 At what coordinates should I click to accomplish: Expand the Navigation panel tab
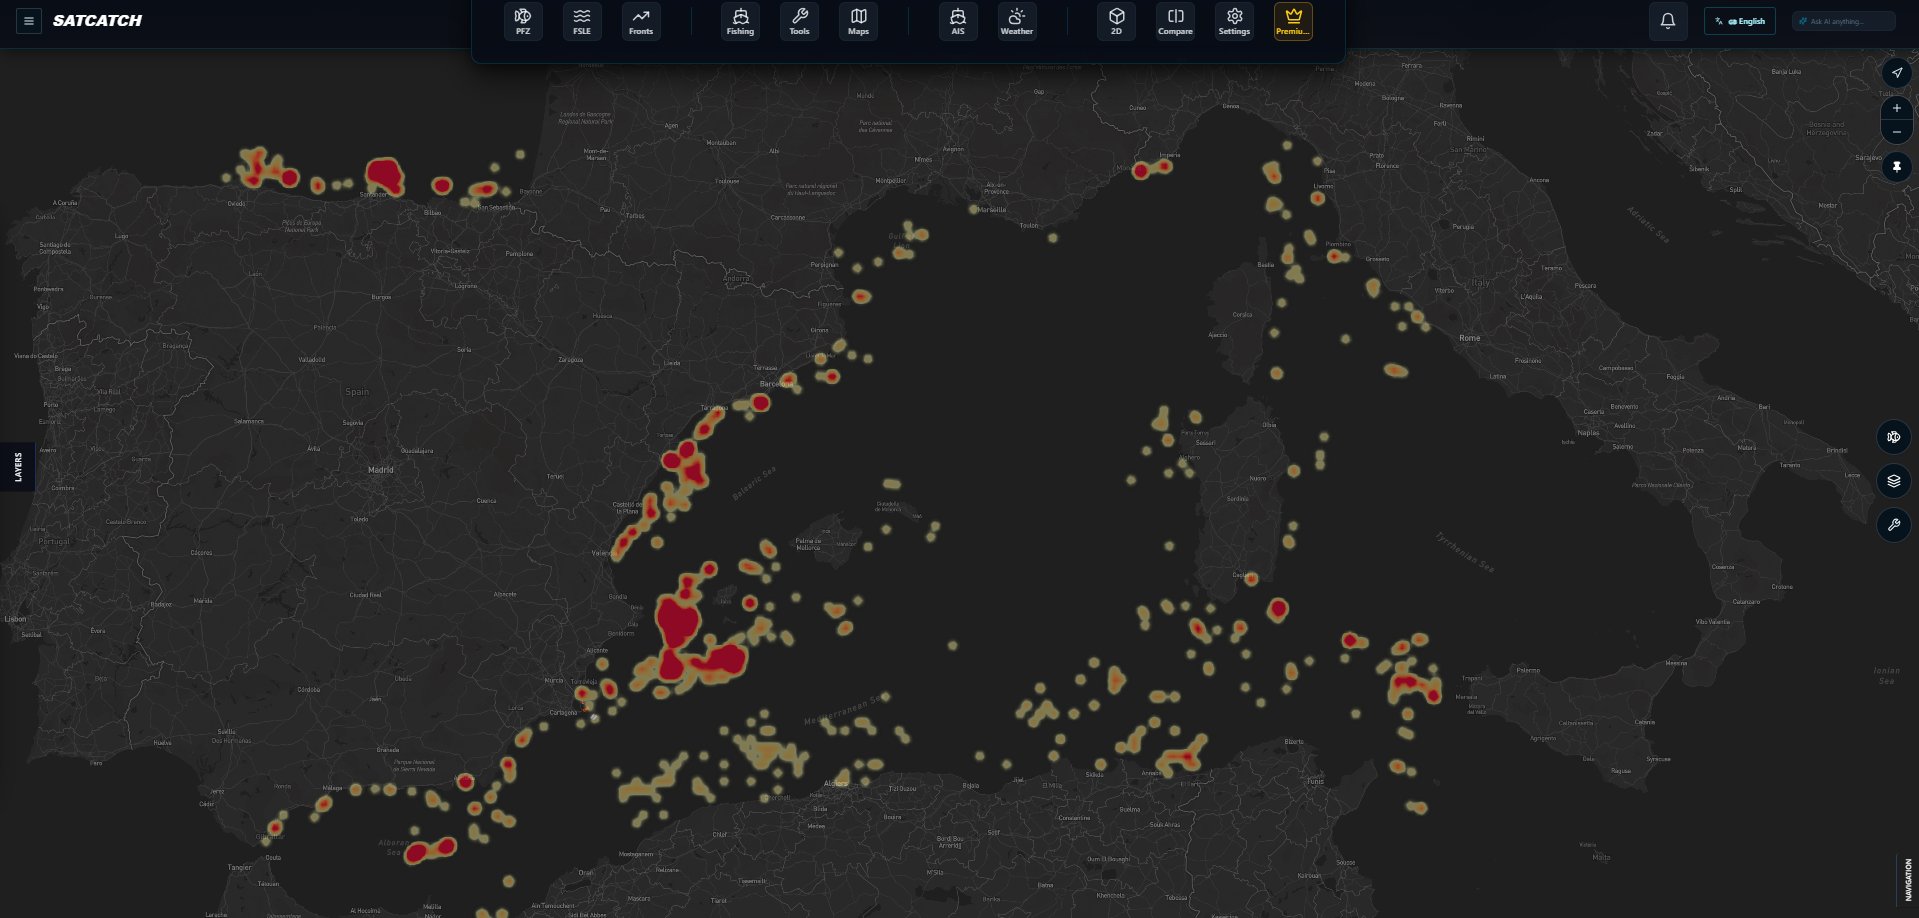tap(1907, 880)
